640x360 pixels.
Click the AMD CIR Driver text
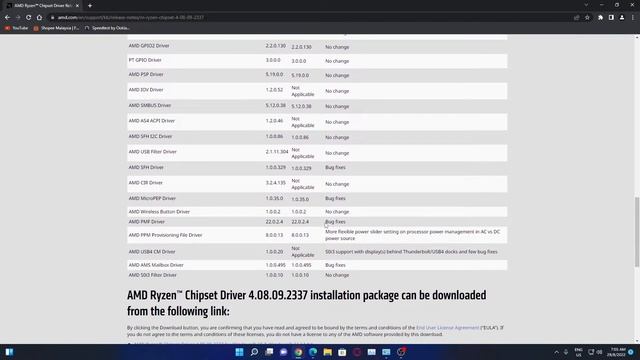point(146,183)
